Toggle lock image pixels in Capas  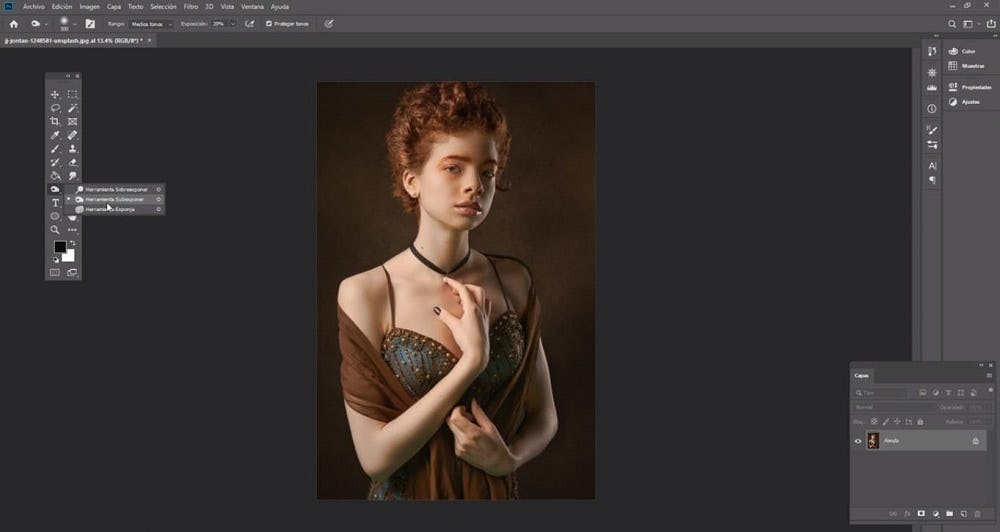tap(886, 422)
